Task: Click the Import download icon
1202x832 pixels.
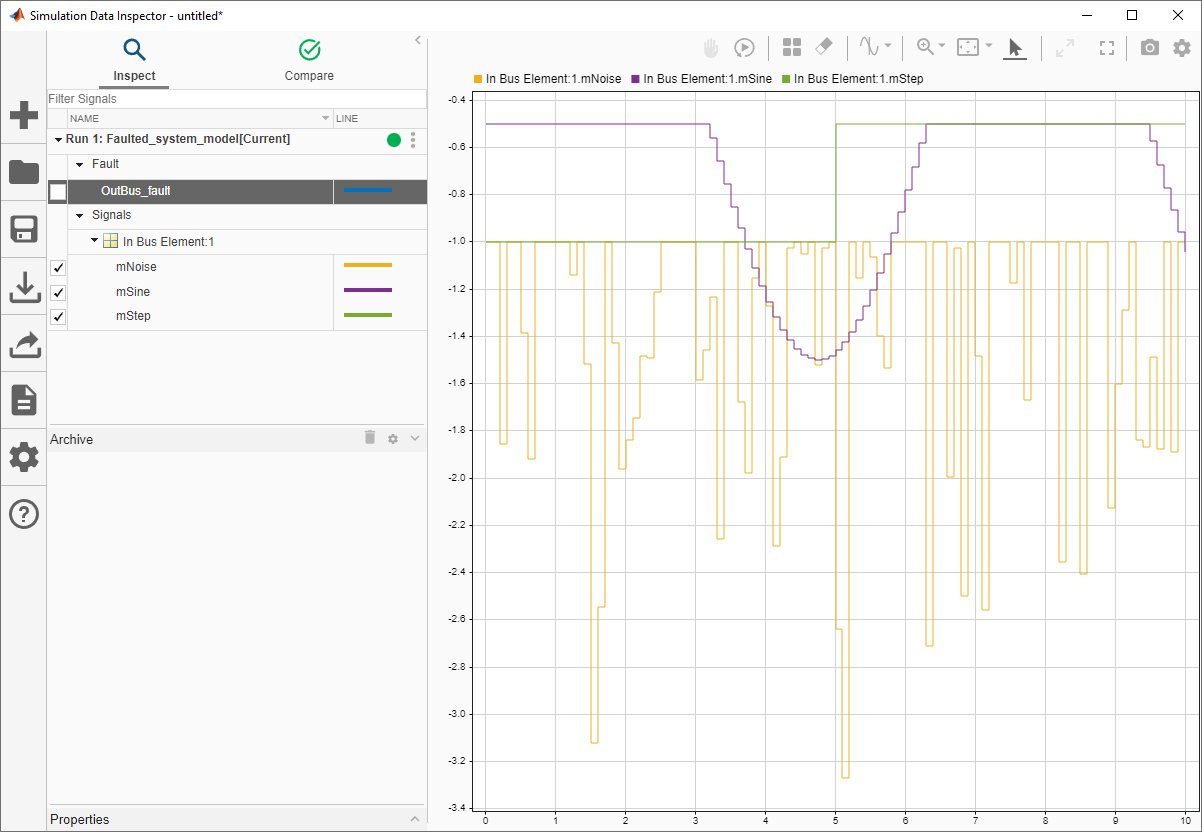Action: (23, 287)
